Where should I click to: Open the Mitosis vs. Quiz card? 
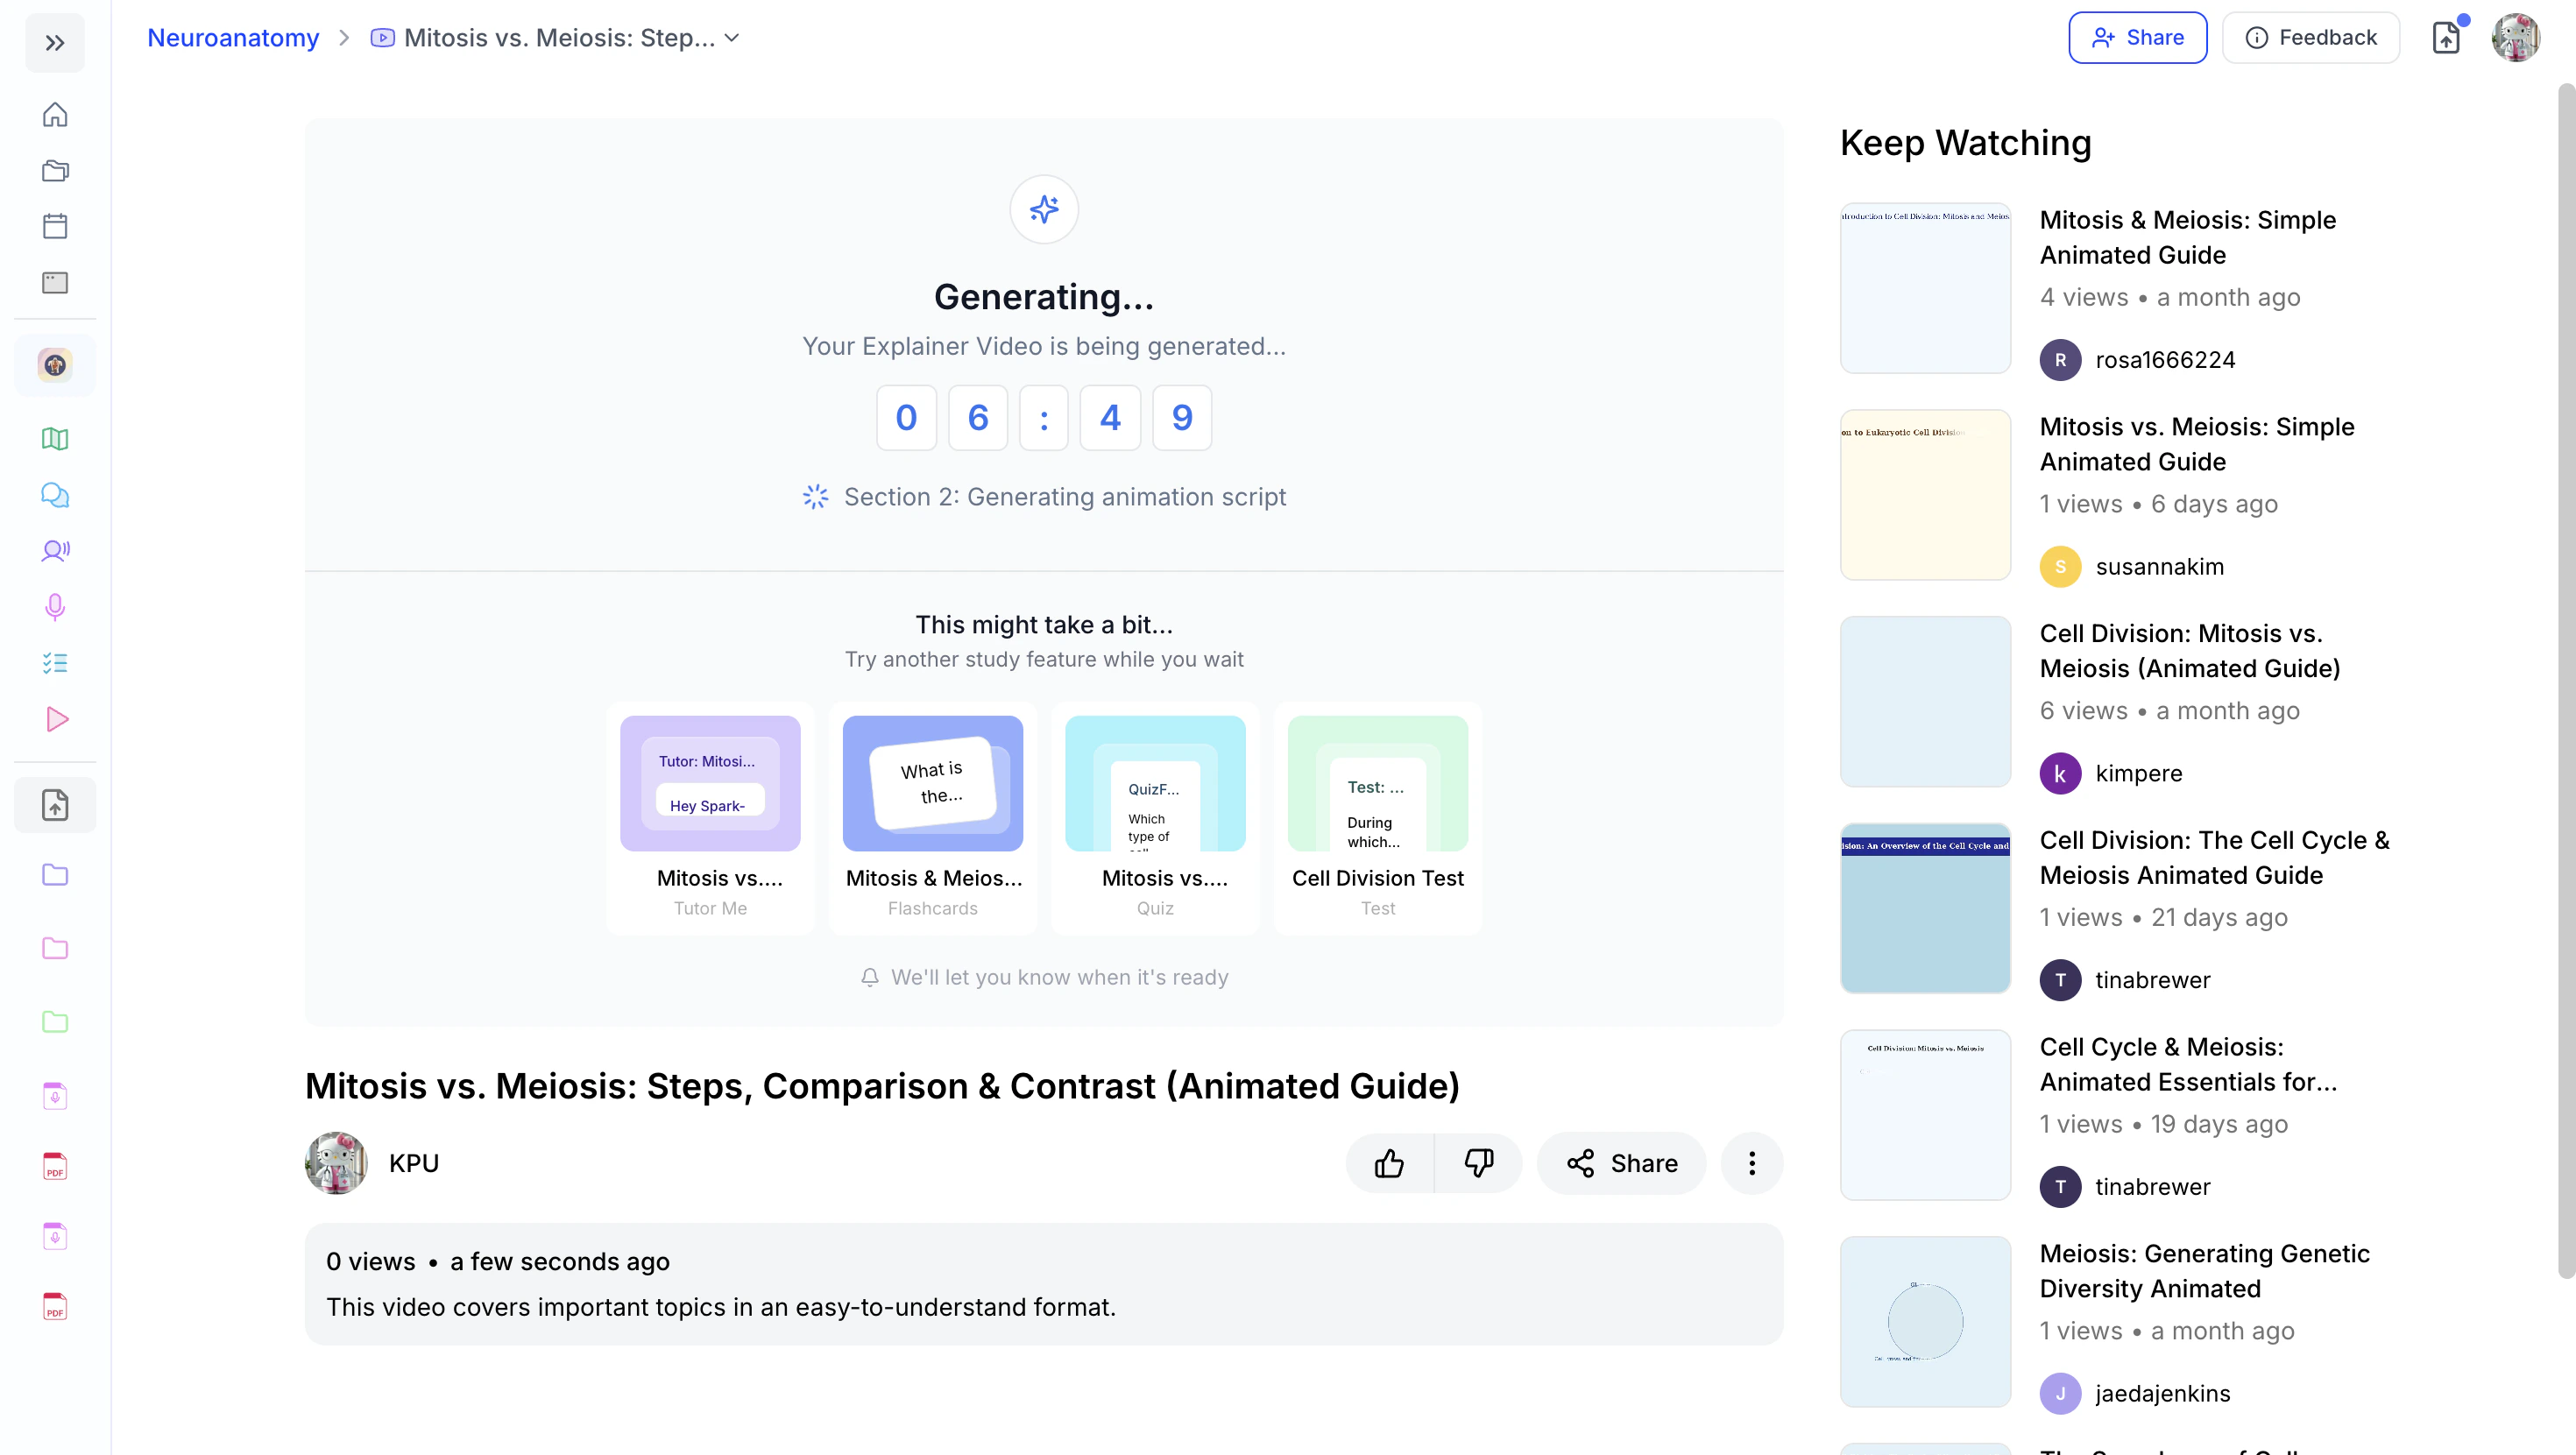(x=1155, y=817)
